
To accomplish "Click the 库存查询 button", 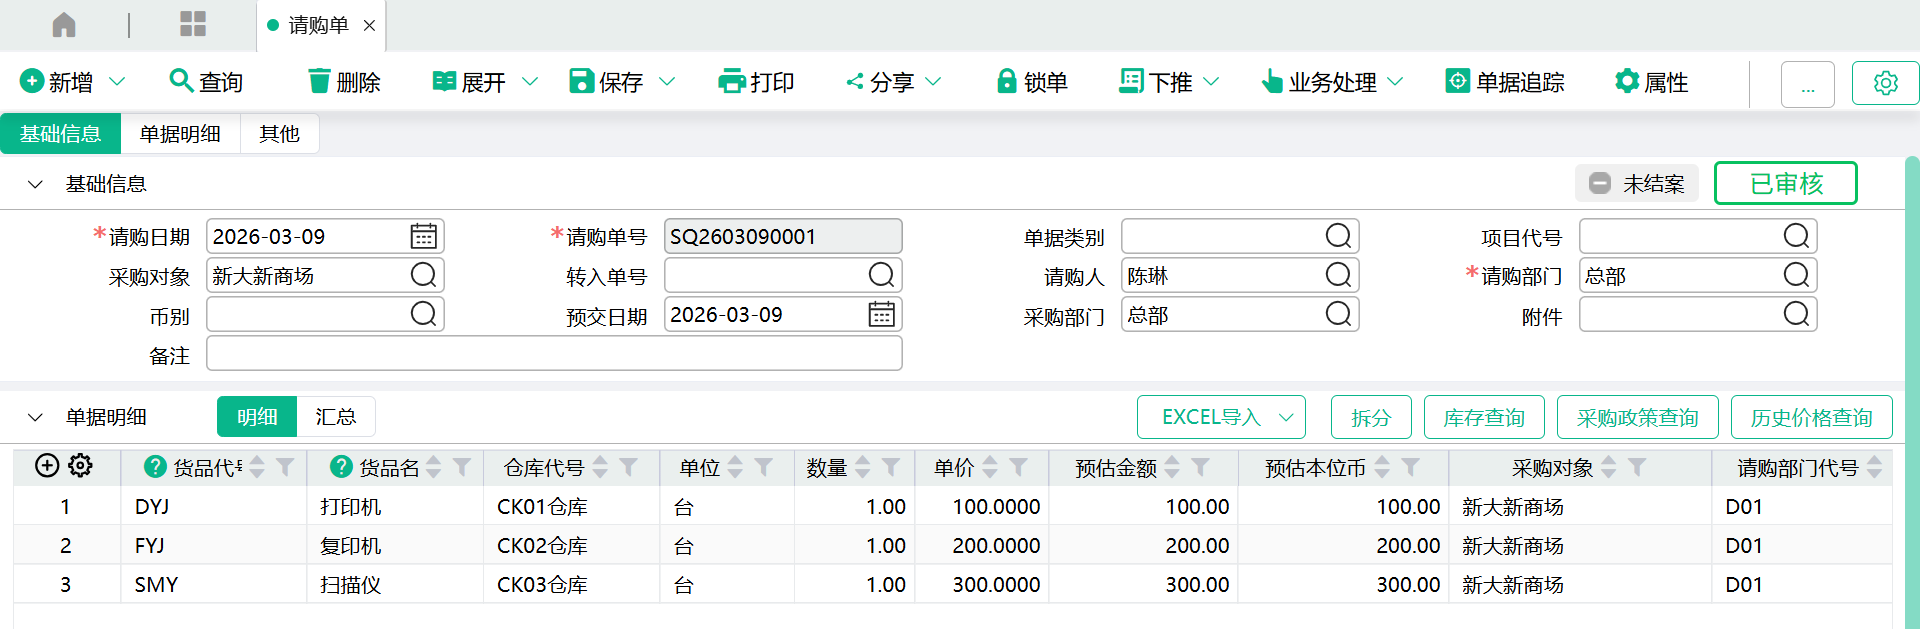I will 1483,417.
